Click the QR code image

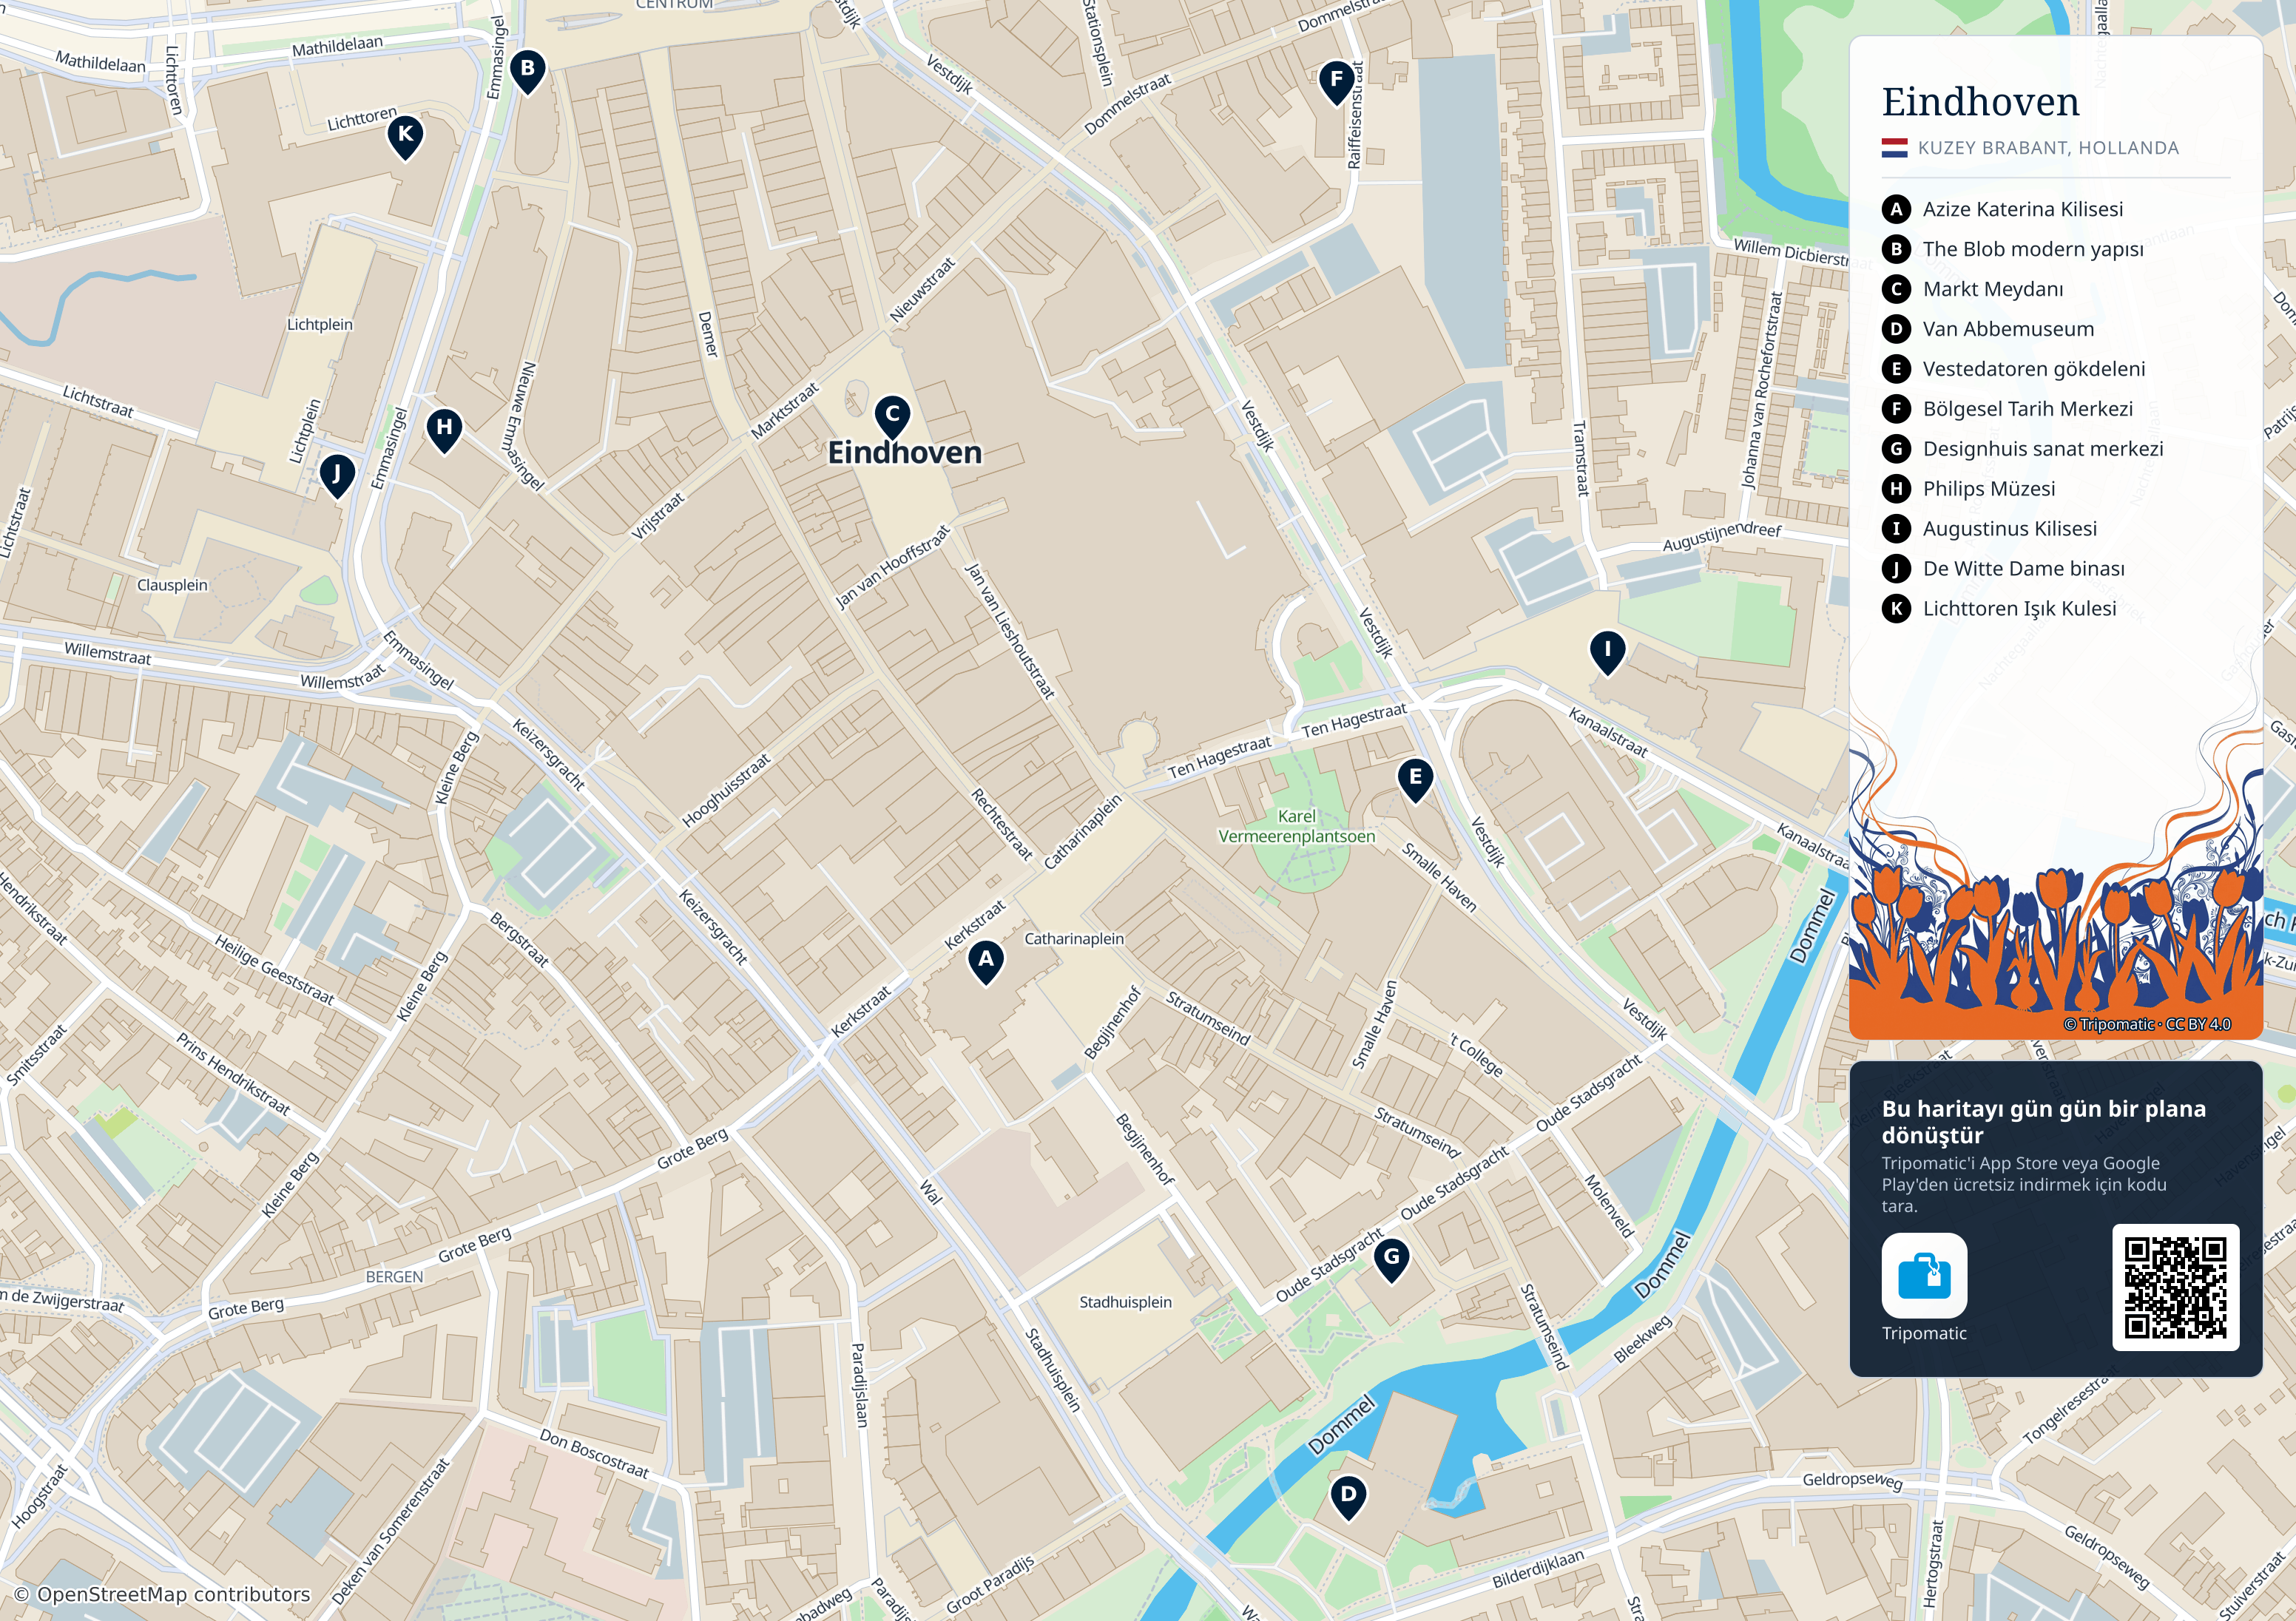click(2176, 1287)
